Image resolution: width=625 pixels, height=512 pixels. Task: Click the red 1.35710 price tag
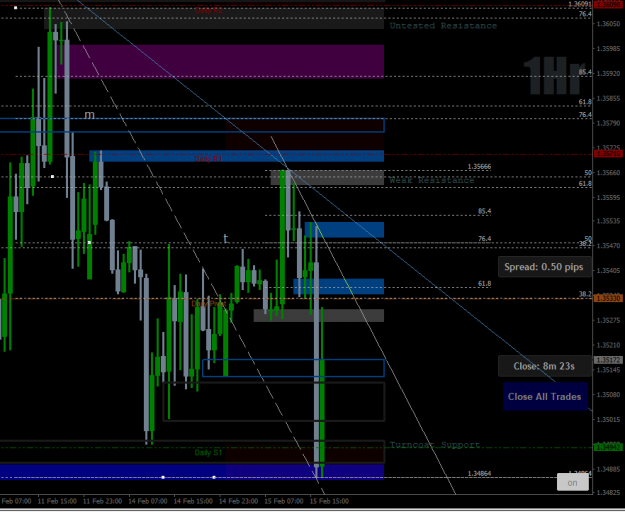pyautogui.click(x=608, y=153)
